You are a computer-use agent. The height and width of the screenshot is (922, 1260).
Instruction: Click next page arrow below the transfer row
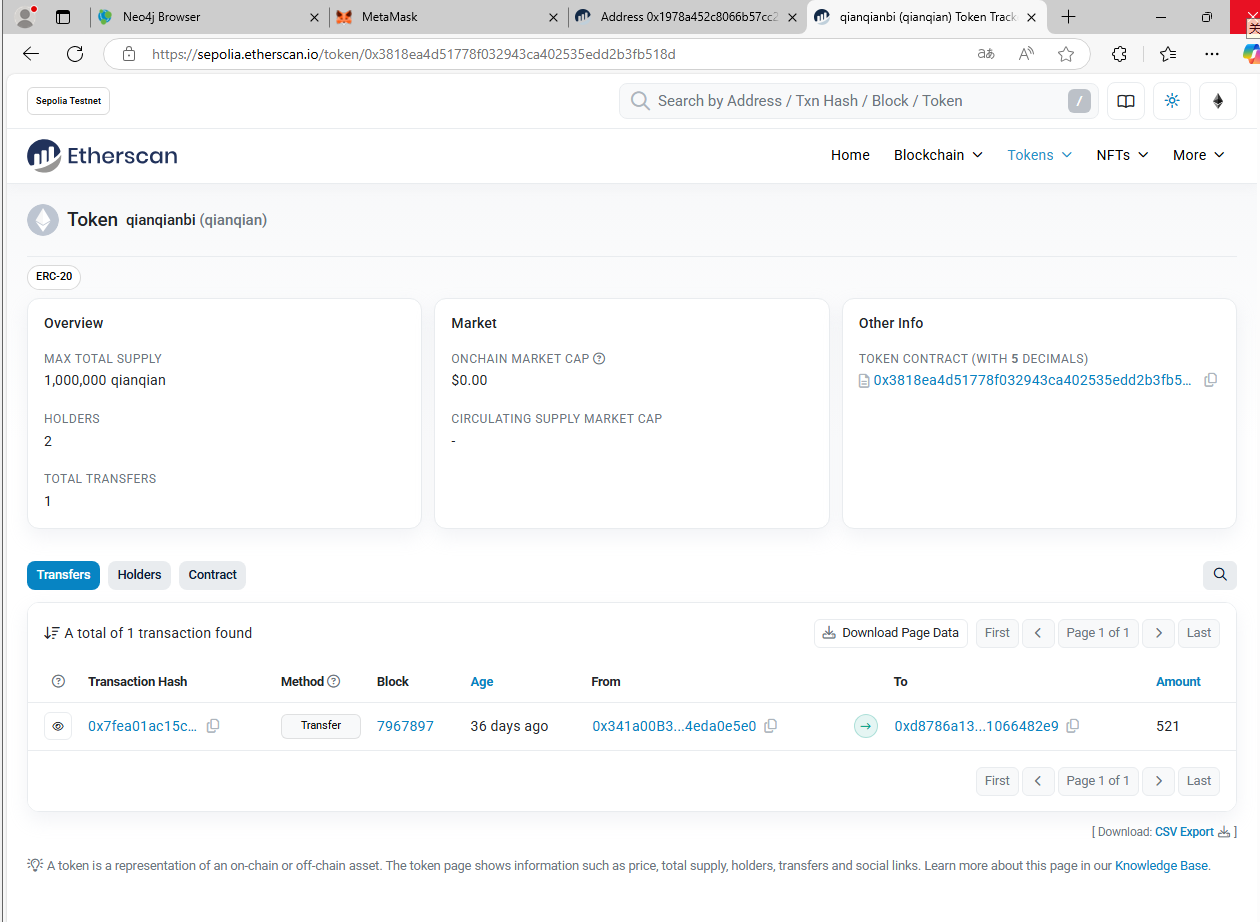[1158, 781]
